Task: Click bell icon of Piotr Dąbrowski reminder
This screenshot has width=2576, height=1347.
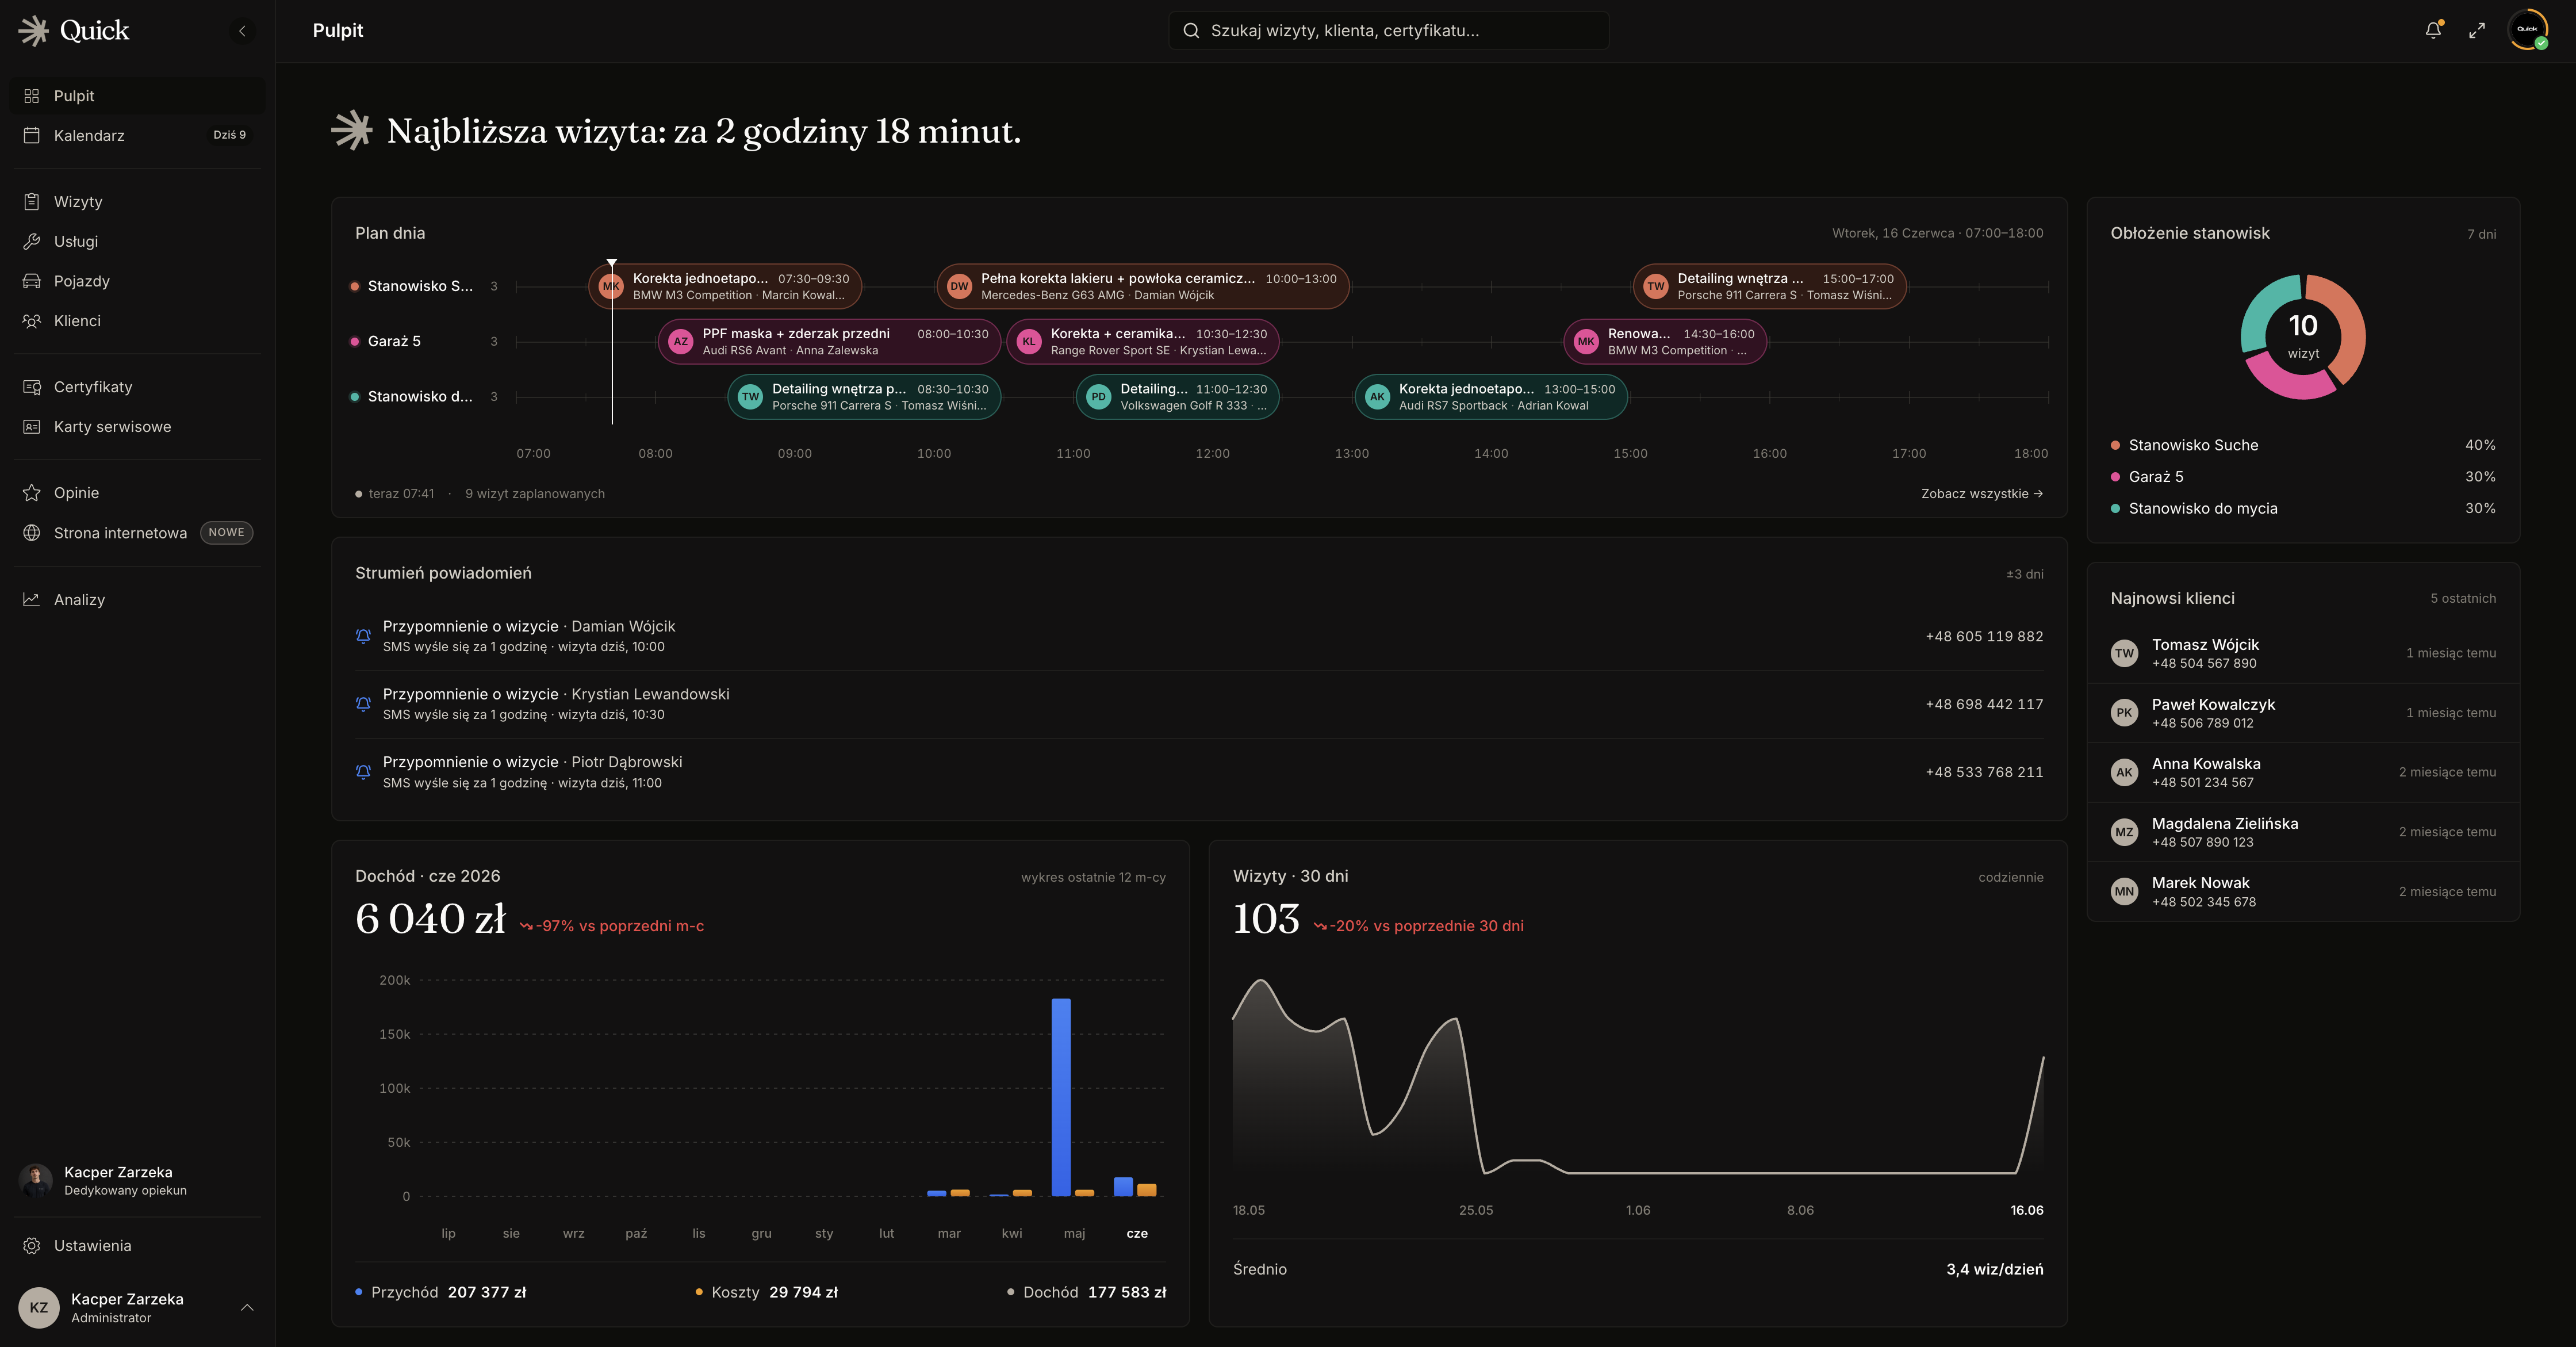Action: coord(363,772)
